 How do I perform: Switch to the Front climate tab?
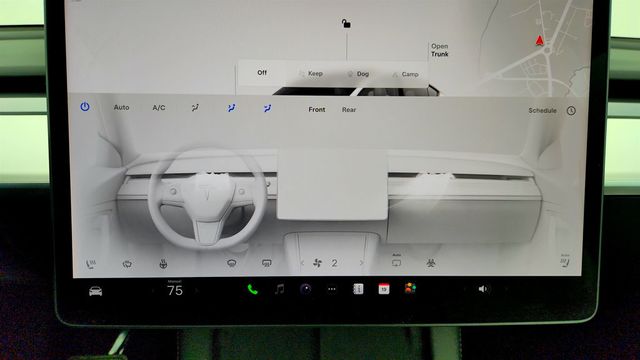click(x=317, y=109)
